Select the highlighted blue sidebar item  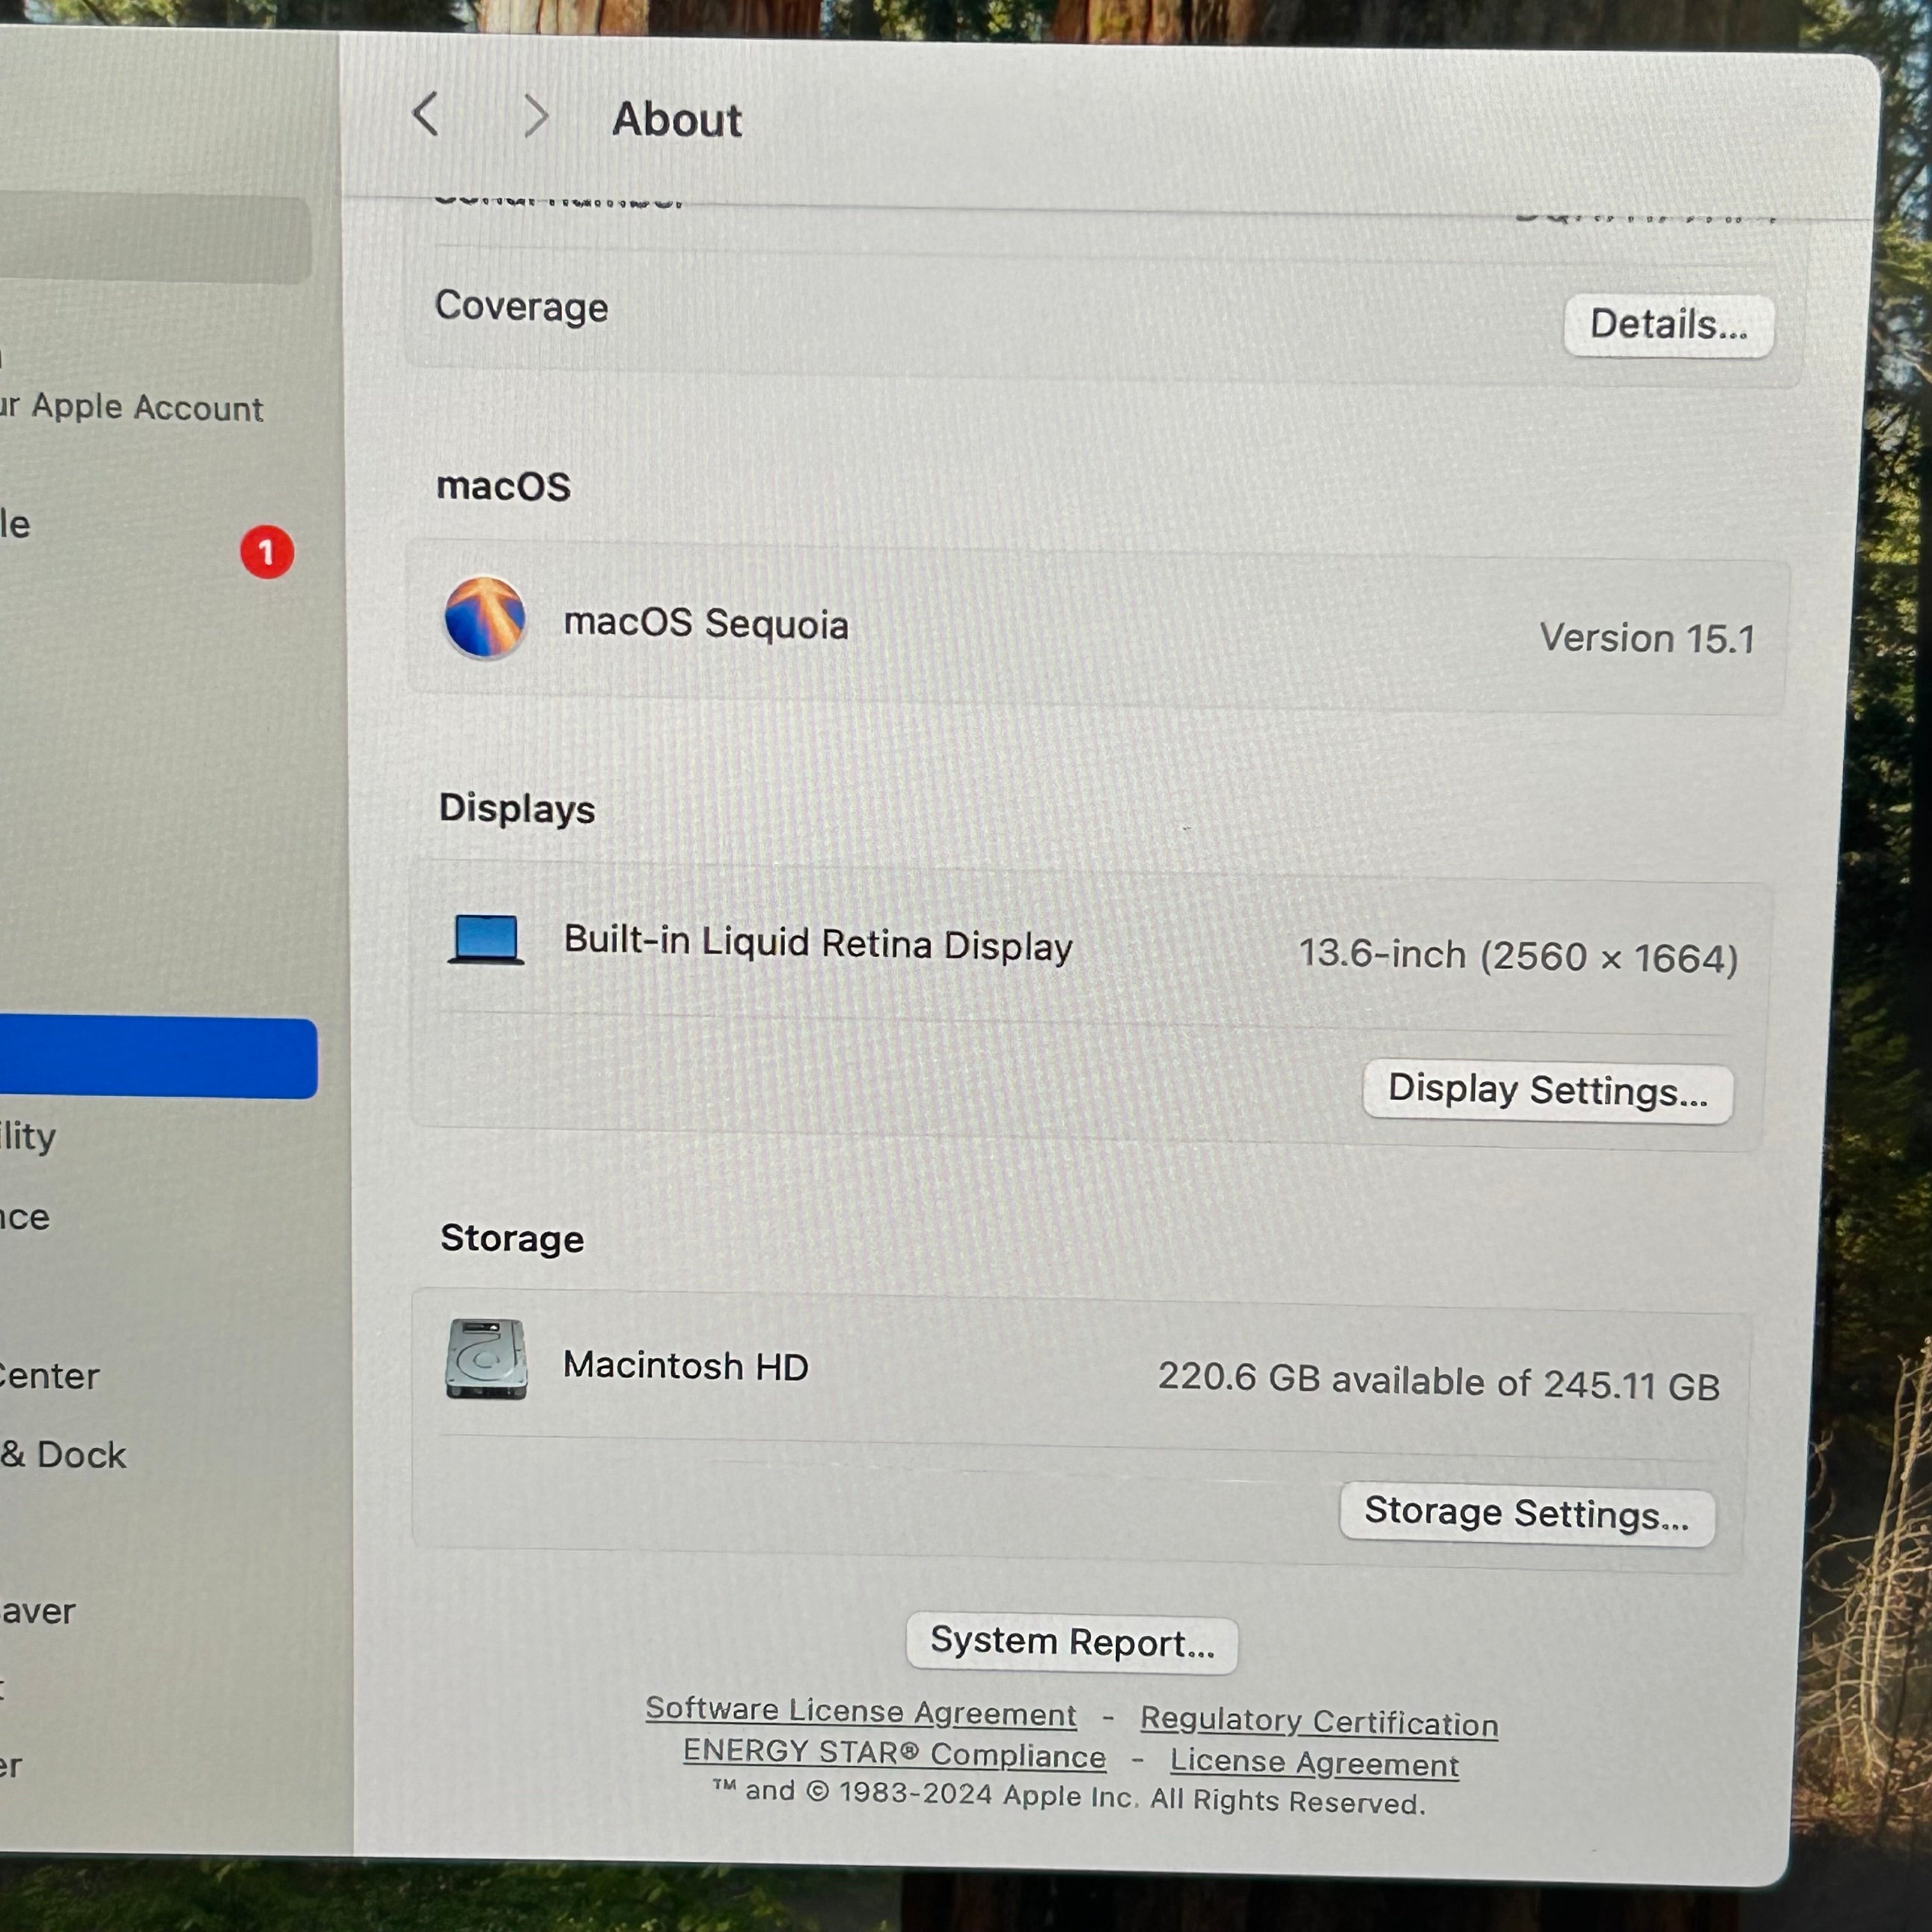[158, 1057]
